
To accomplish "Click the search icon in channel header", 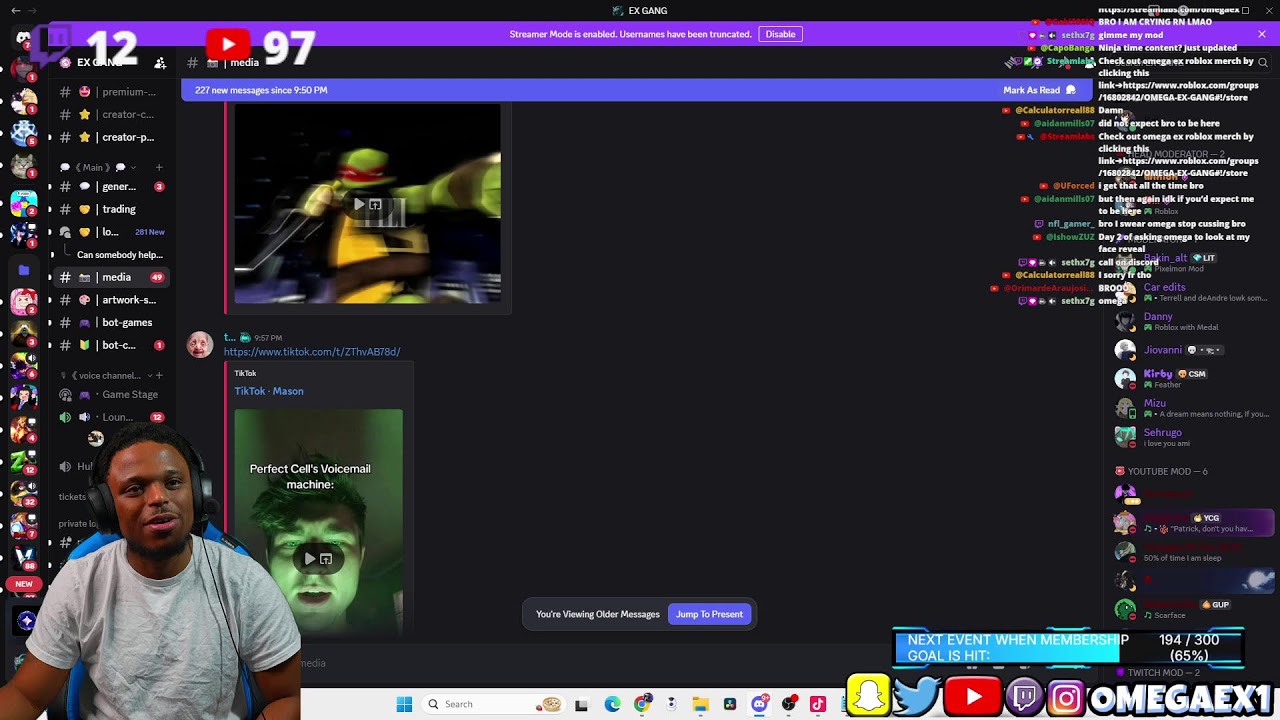I will click(1263, 63).
